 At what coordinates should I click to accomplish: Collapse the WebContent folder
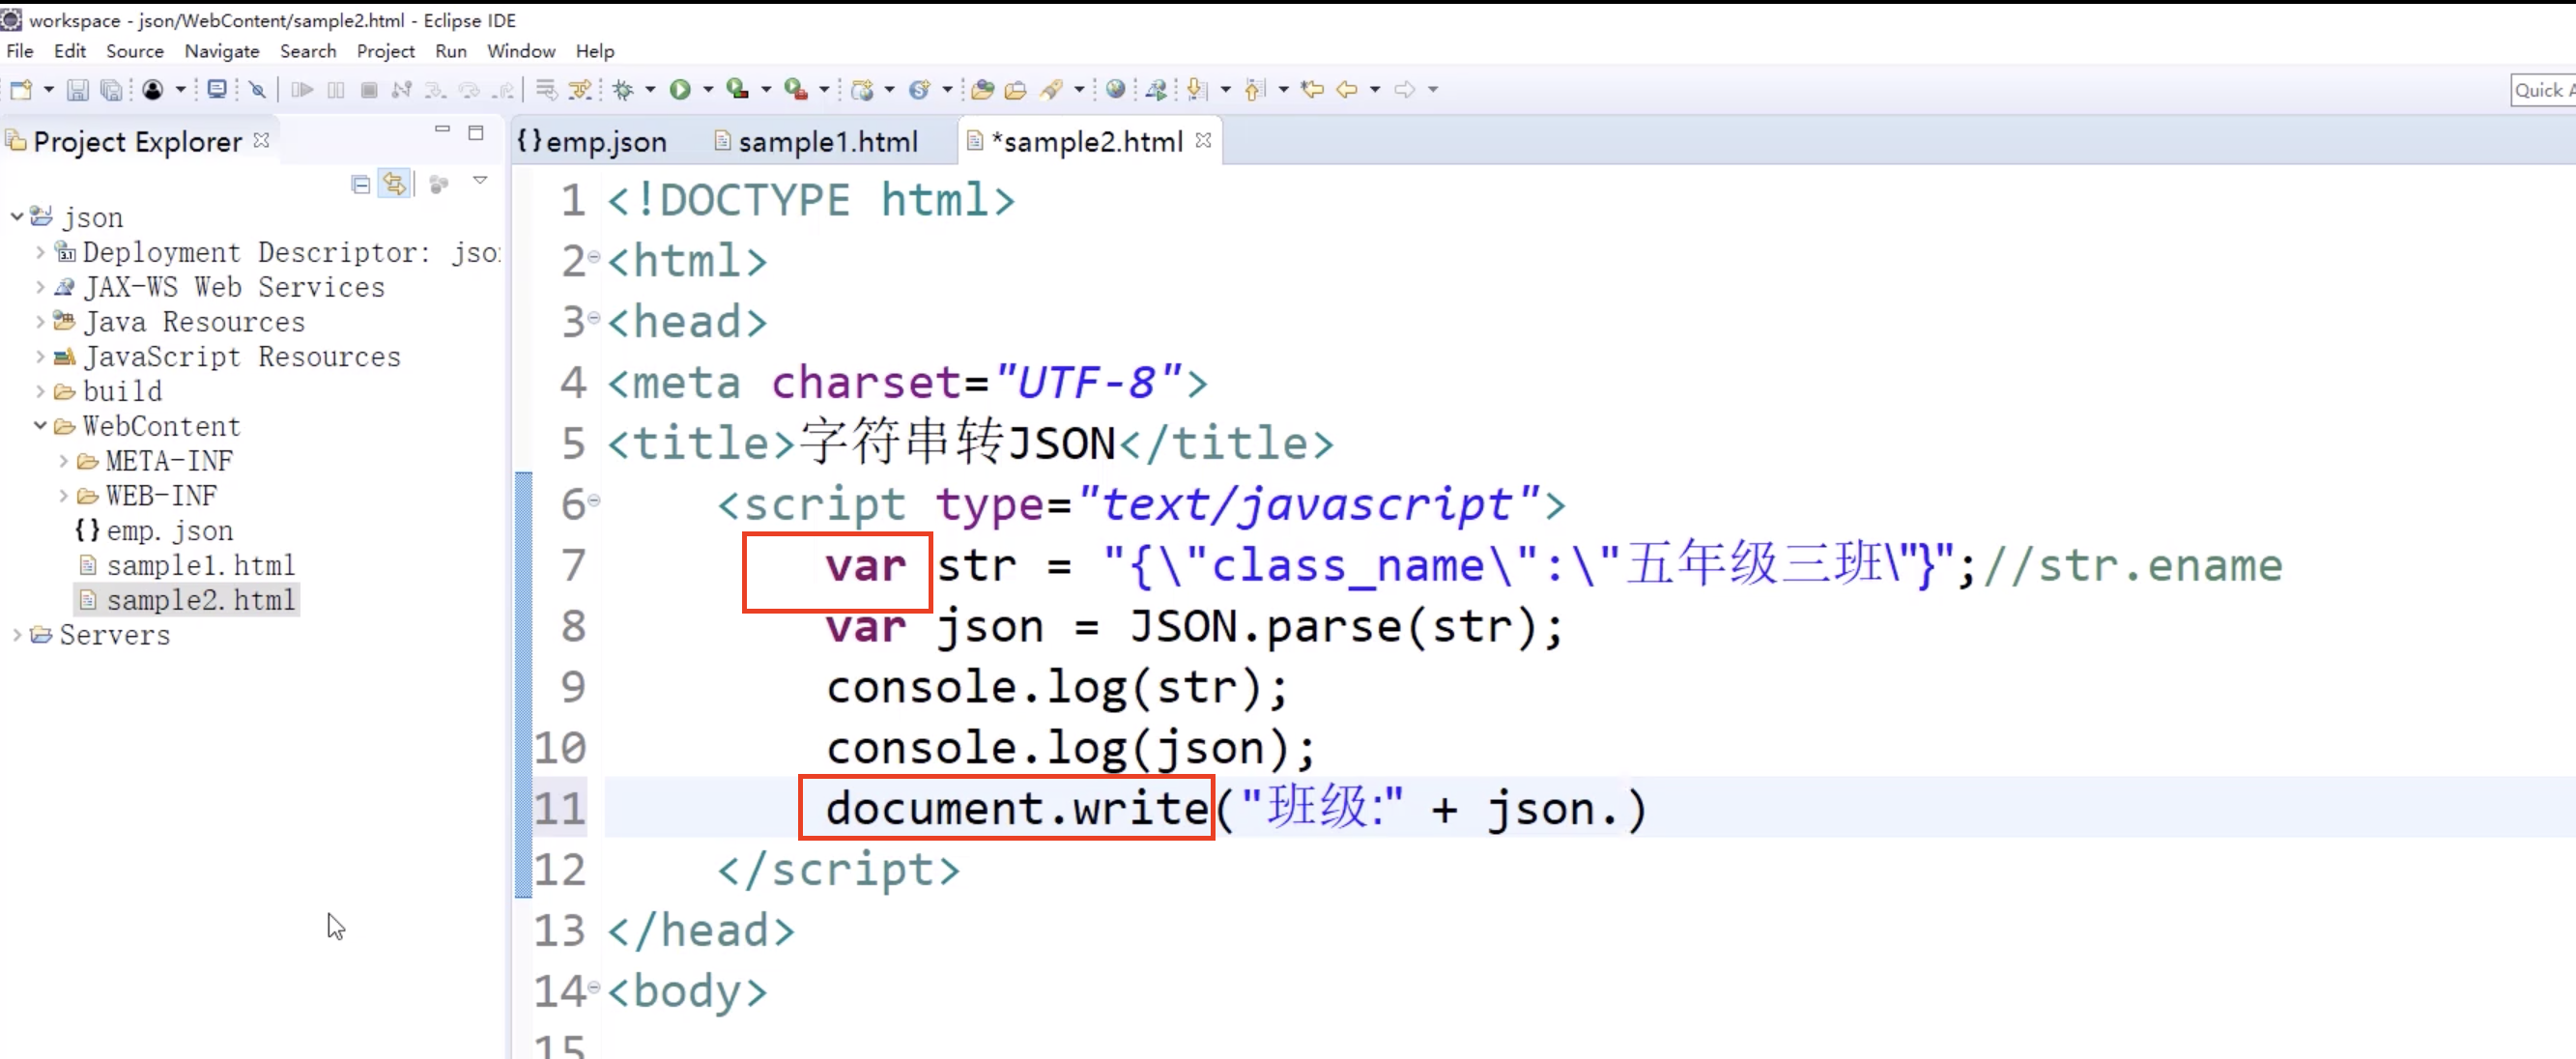click(40, 426)
